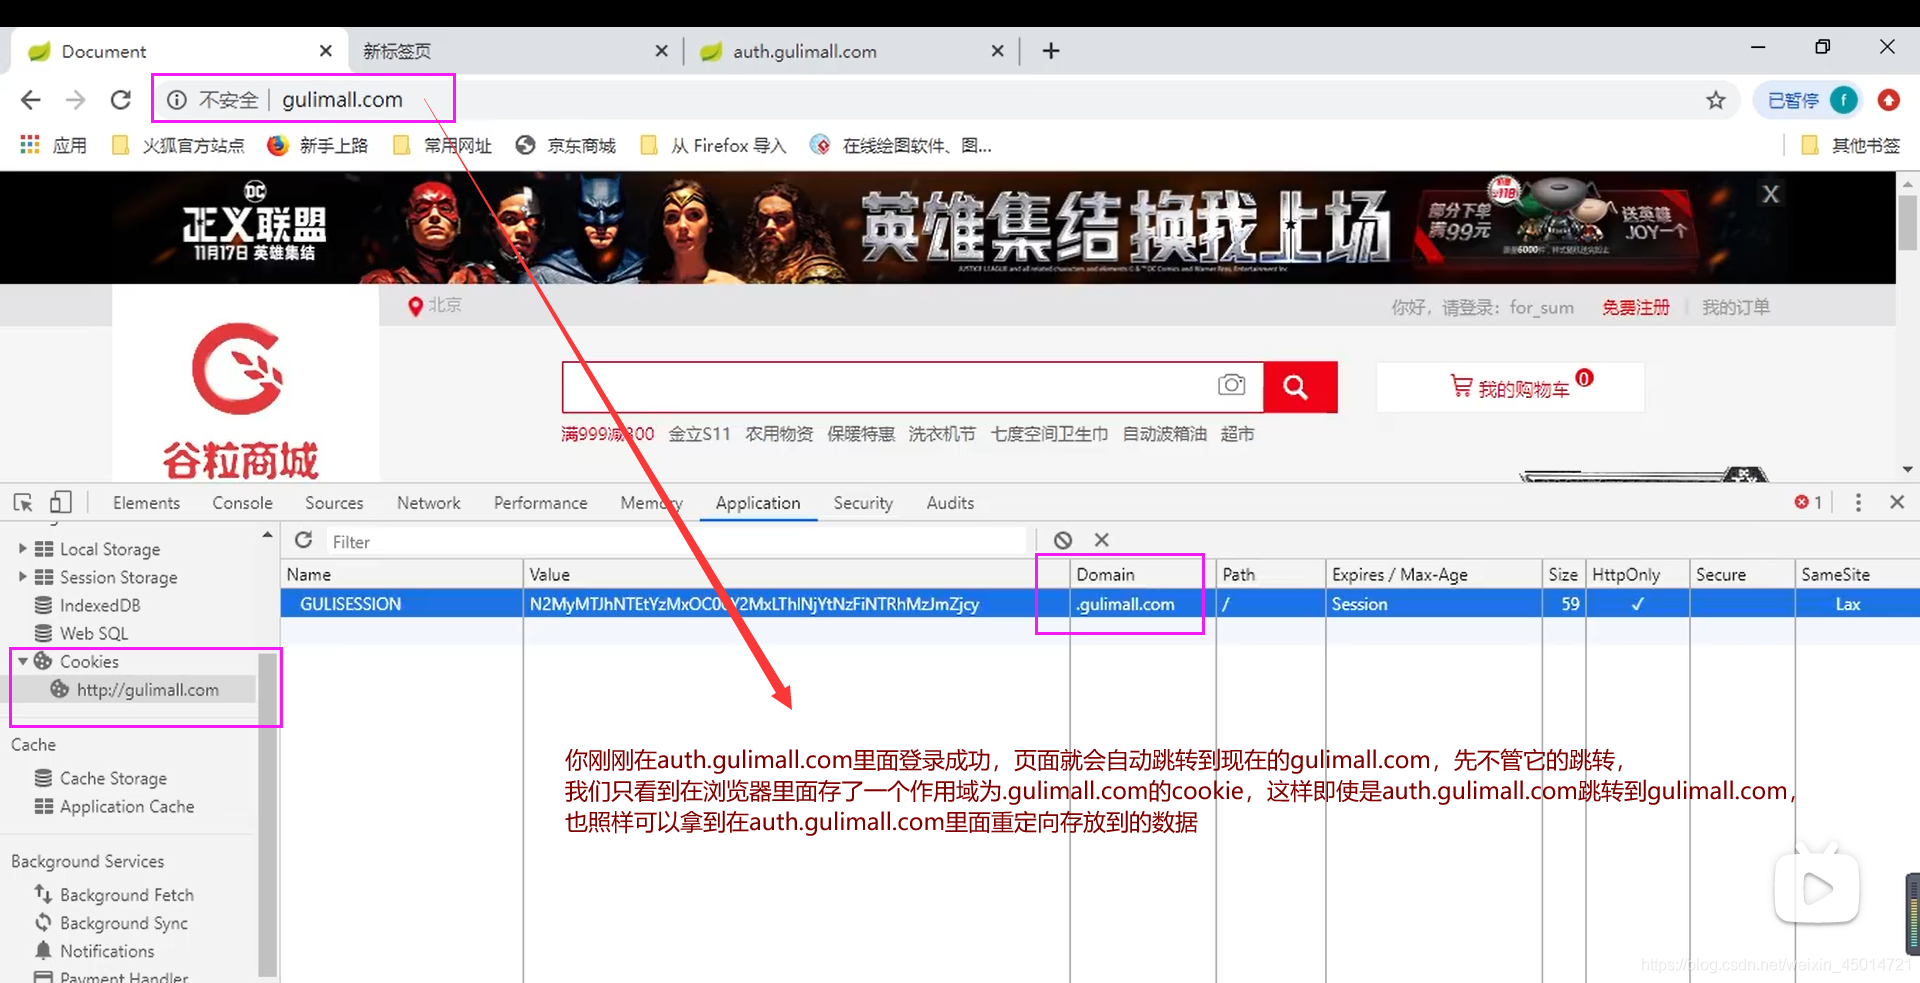Click the DevTools error count indicator
Viewport: 1920px width, 983px height.
tap(1808, 503)
